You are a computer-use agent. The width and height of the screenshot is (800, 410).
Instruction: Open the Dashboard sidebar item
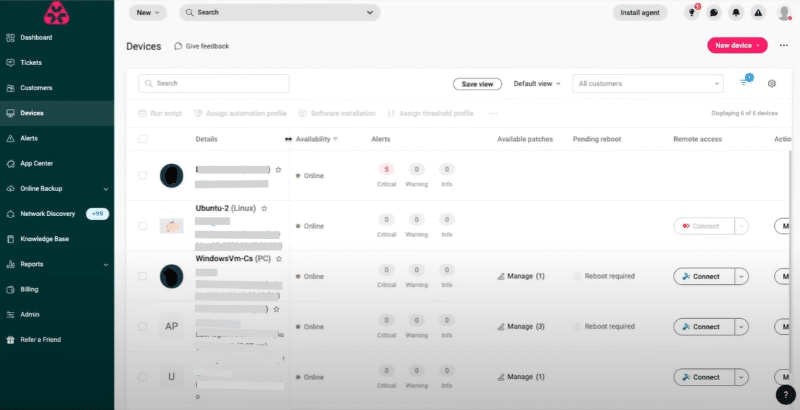tap(36, 38)
